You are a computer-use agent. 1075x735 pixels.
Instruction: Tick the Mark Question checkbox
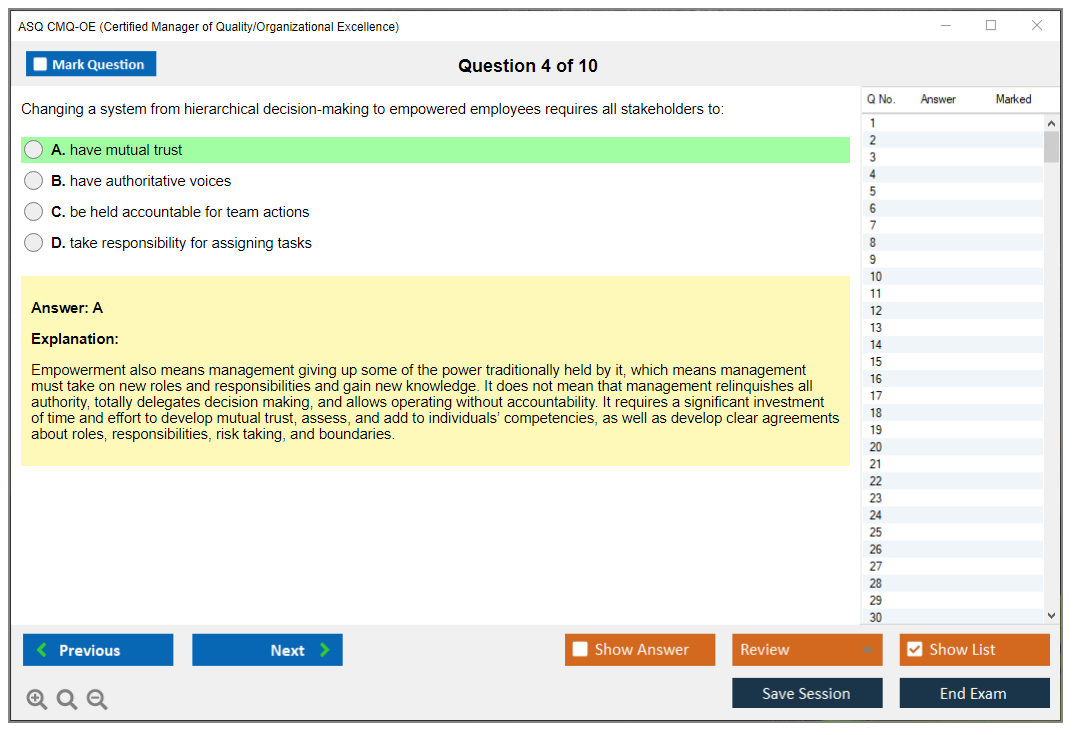pyautogui.click(x=41, y=65)
